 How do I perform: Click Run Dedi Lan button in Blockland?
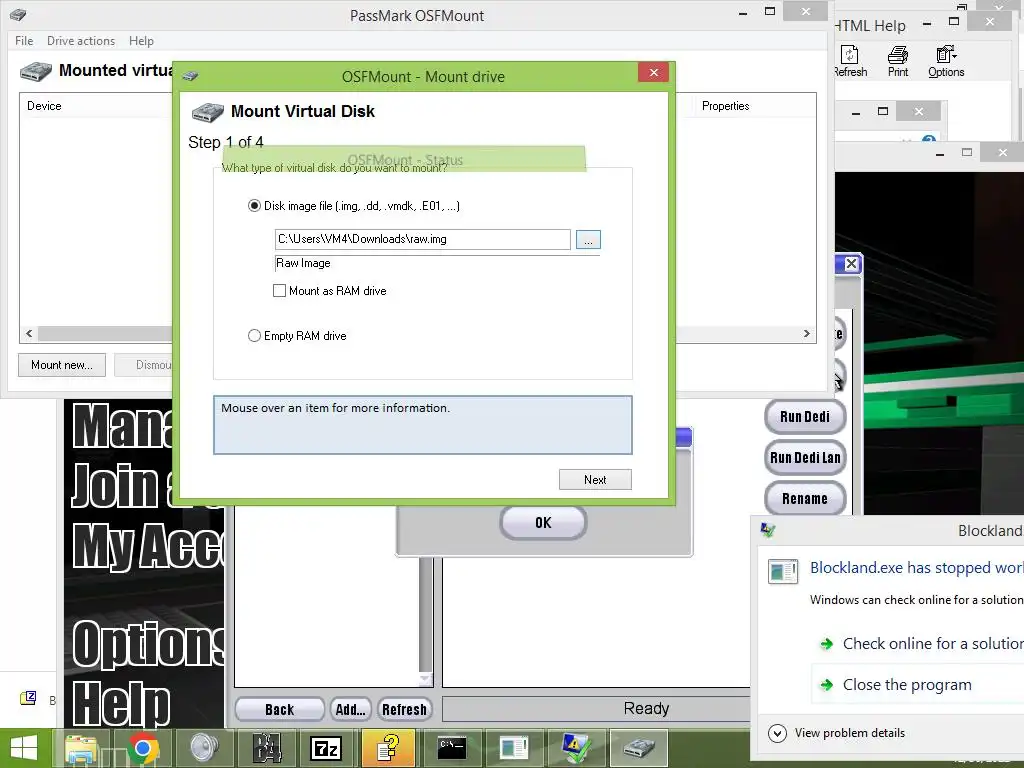click(x=805, y=458)
